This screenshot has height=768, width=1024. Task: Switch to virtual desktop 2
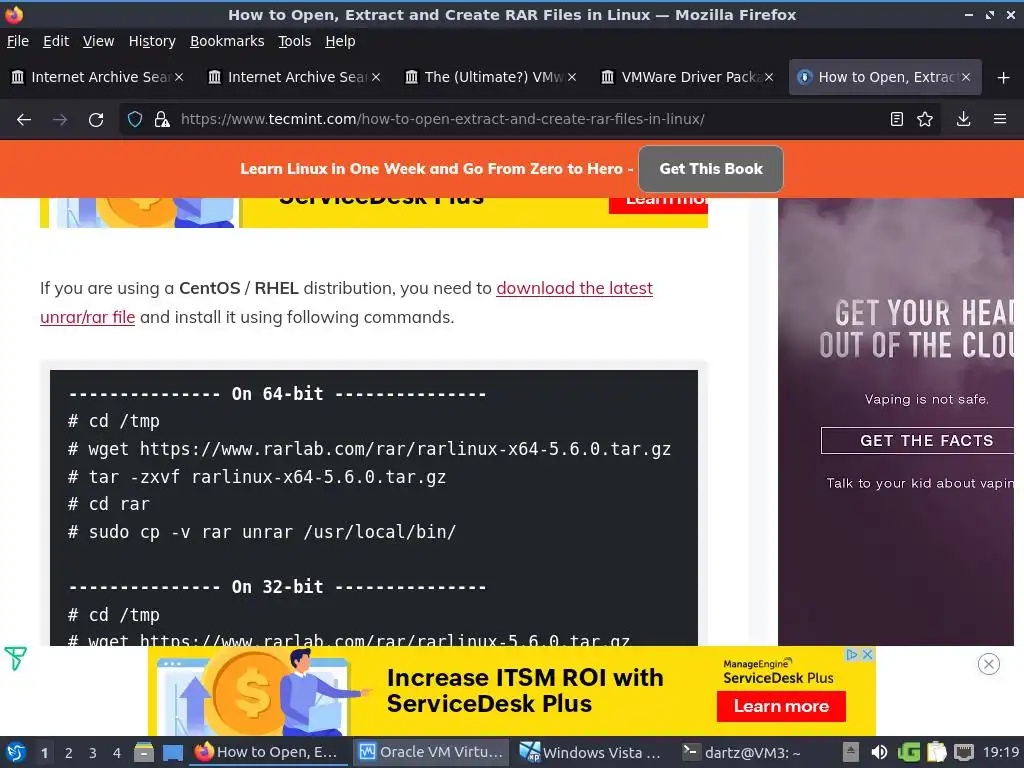(69, 753)
